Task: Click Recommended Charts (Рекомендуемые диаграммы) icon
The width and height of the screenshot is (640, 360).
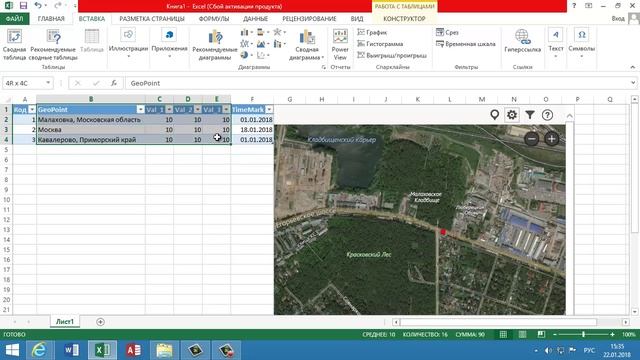Action: (x=215, y=45)
